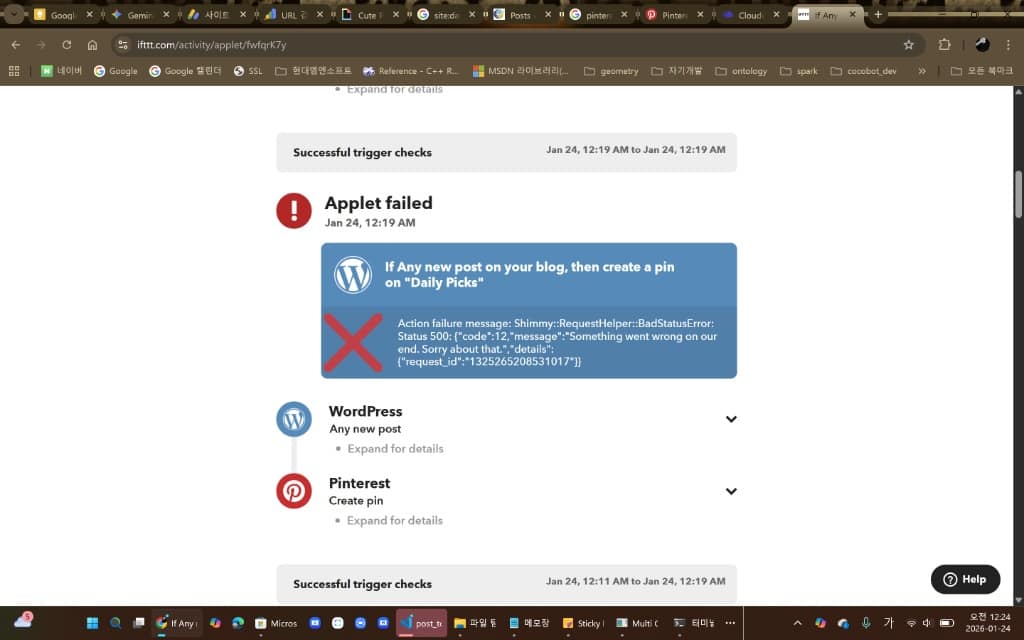
Task: Bookmark this page with the star icon
Action: click(x=908, y=45)
